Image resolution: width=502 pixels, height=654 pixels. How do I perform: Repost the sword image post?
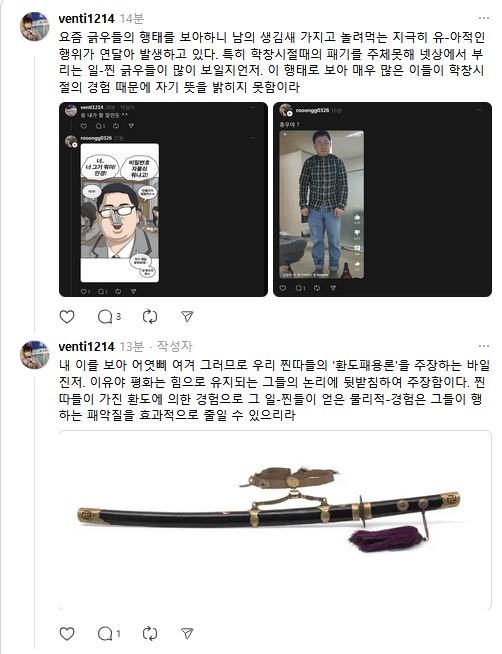coord(150,634)
